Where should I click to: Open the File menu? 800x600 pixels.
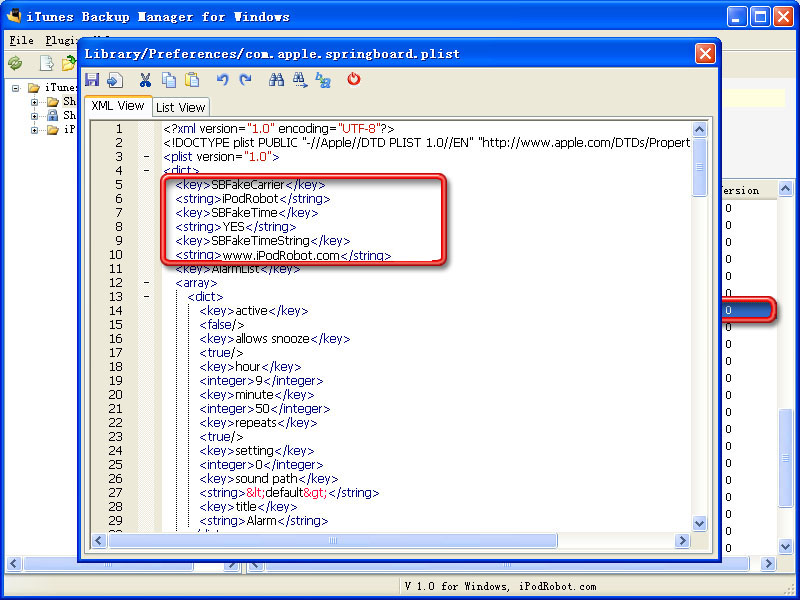pyautogui.click(x=21, y=40)
